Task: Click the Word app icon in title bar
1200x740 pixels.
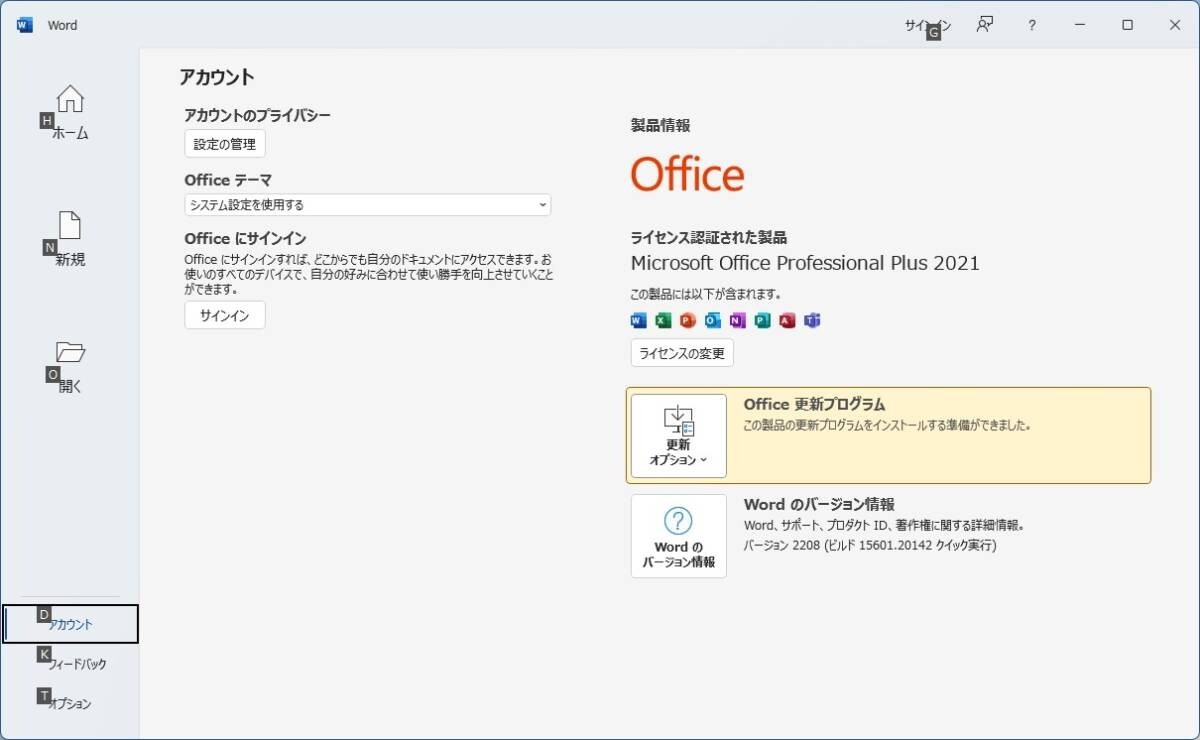Action: click(25, 25)
